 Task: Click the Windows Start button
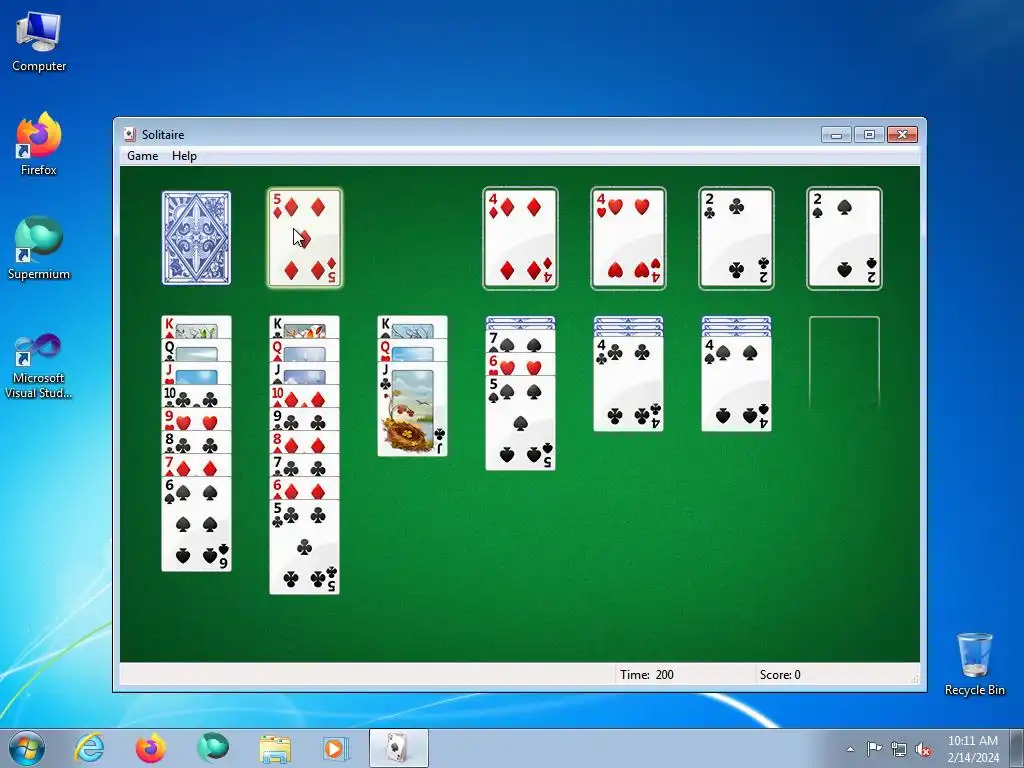pos(27,748)
